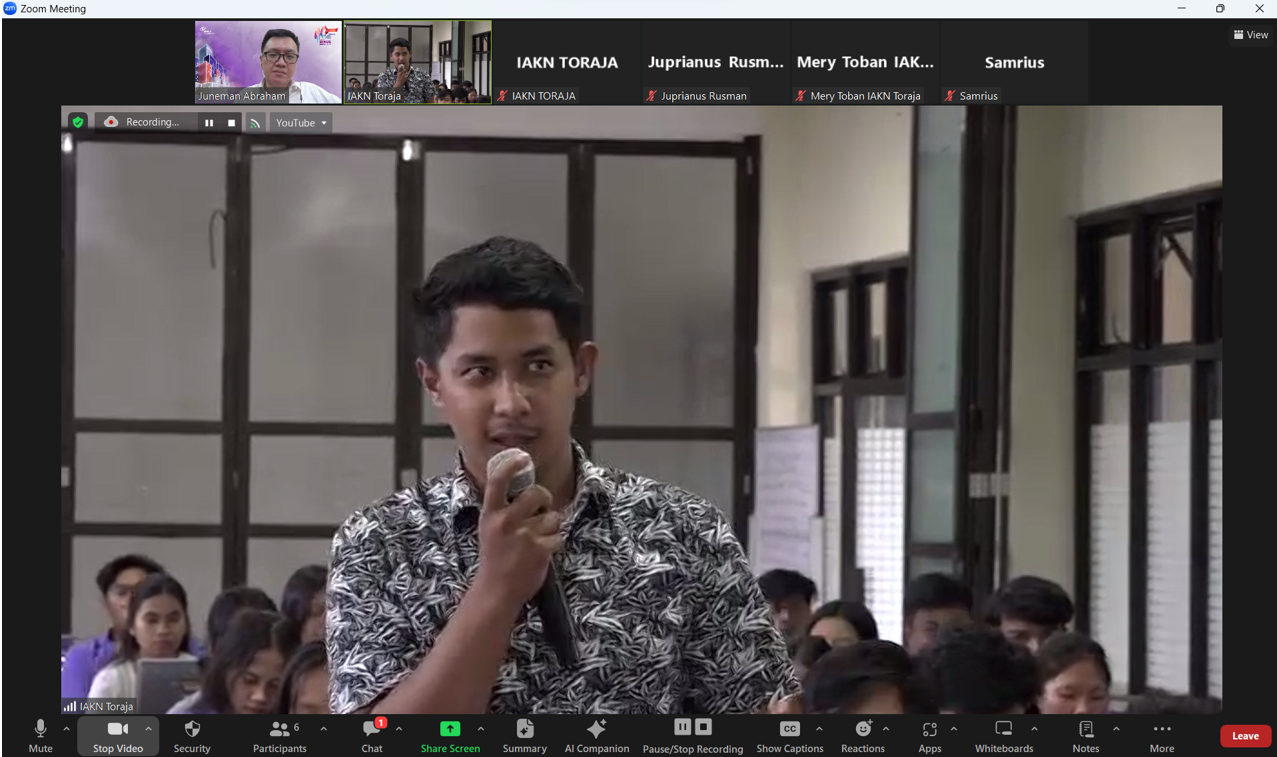This screenshot has height=757, width=1277.
Task: Expand the arrow beside Apps
Action: coord(953,729)
